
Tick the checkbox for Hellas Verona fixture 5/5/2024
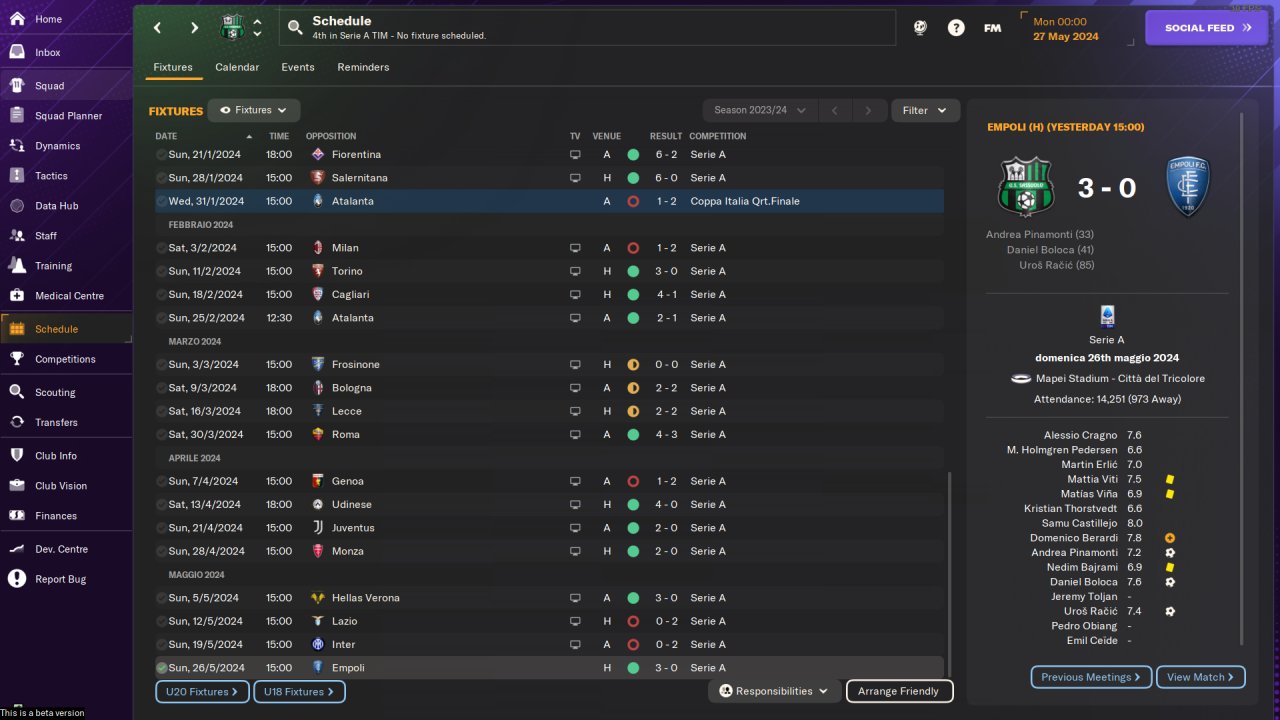pyautogui.click(x=161, y=598)
